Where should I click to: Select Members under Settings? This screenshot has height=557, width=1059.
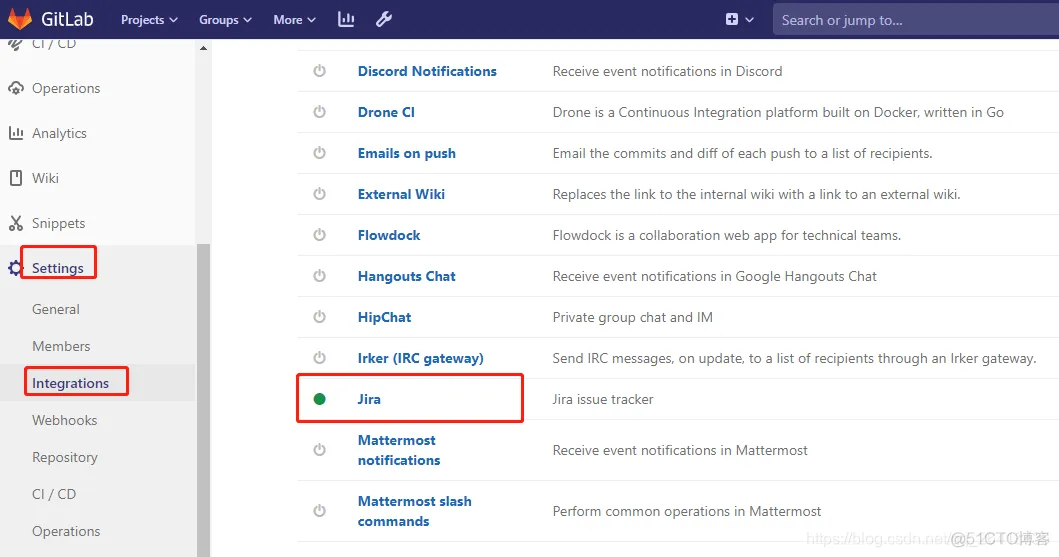(x=61, y=346)
